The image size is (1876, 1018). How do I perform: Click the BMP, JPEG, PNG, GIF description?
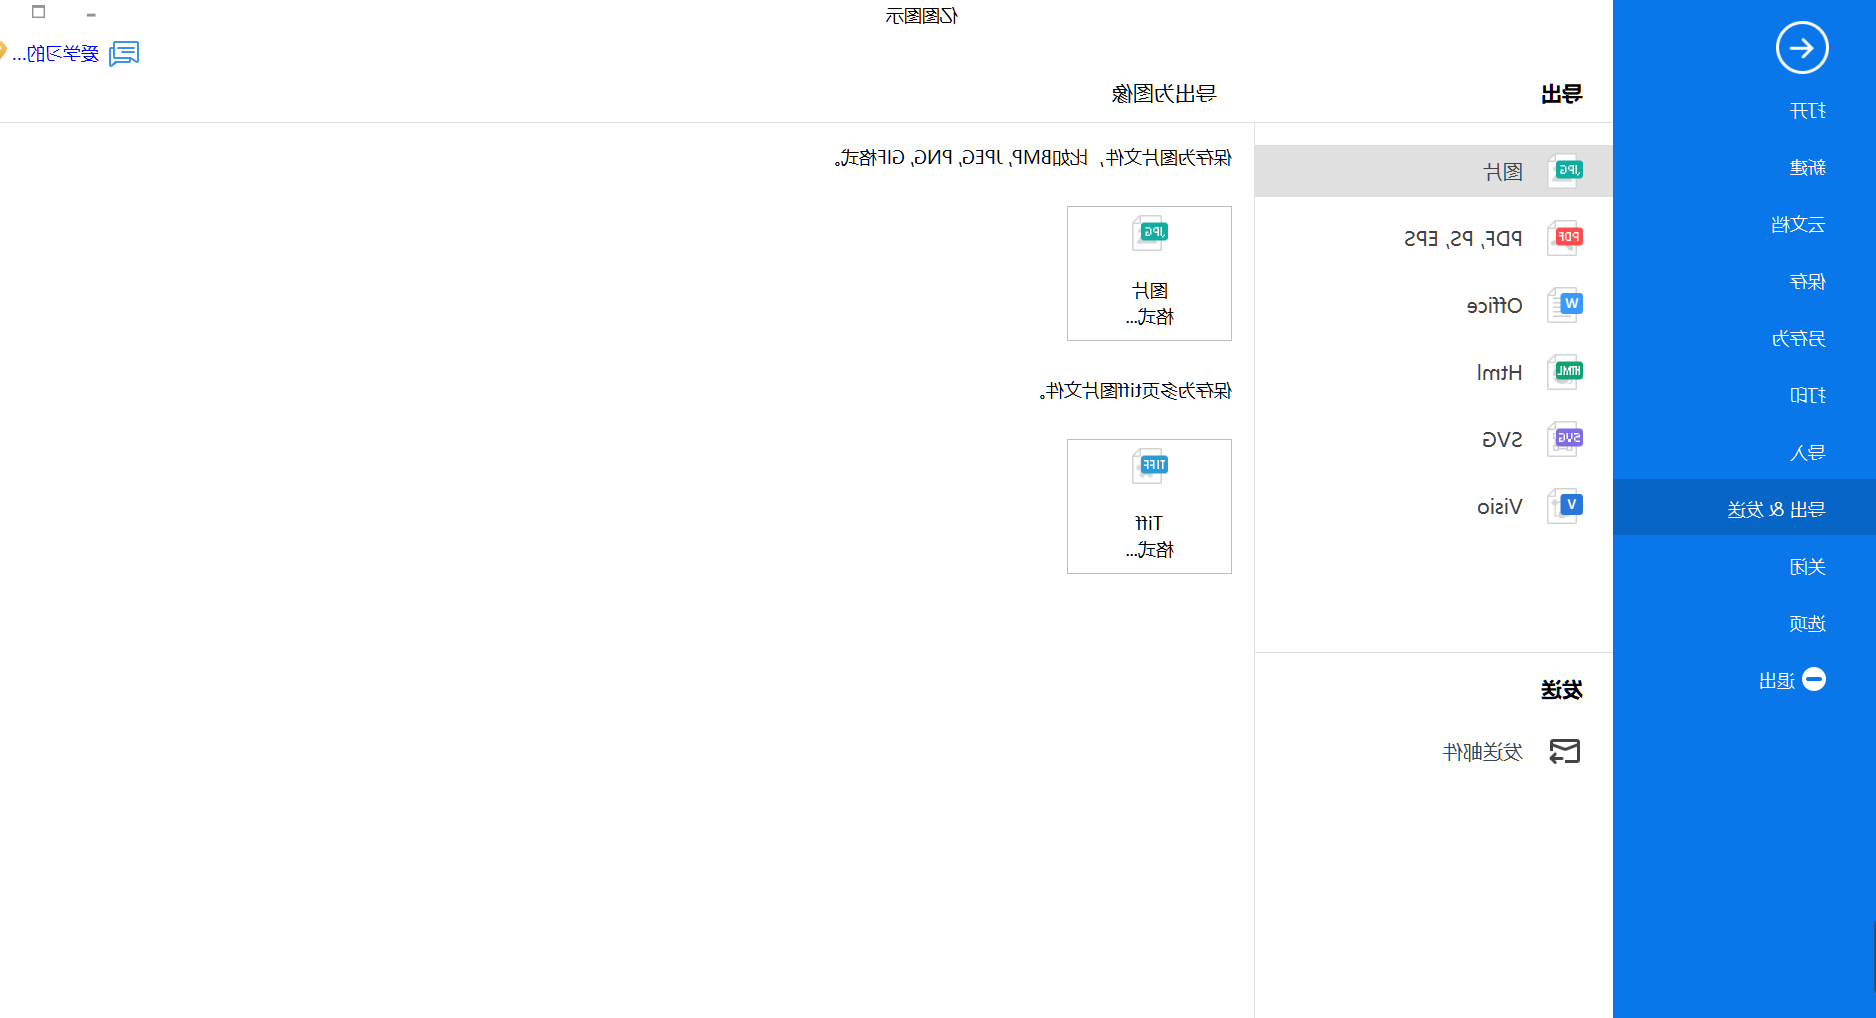click(x=1033, y=158)
